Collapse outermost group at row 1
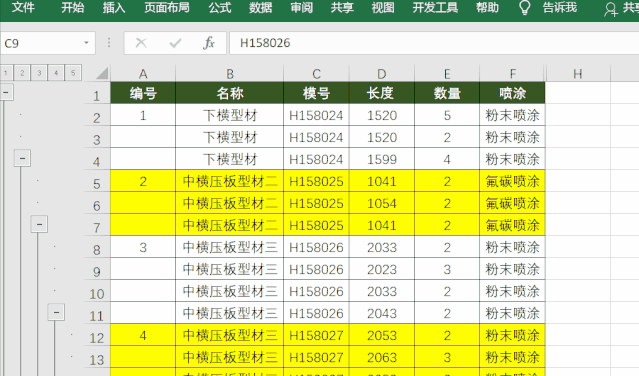 pos(6,92)
